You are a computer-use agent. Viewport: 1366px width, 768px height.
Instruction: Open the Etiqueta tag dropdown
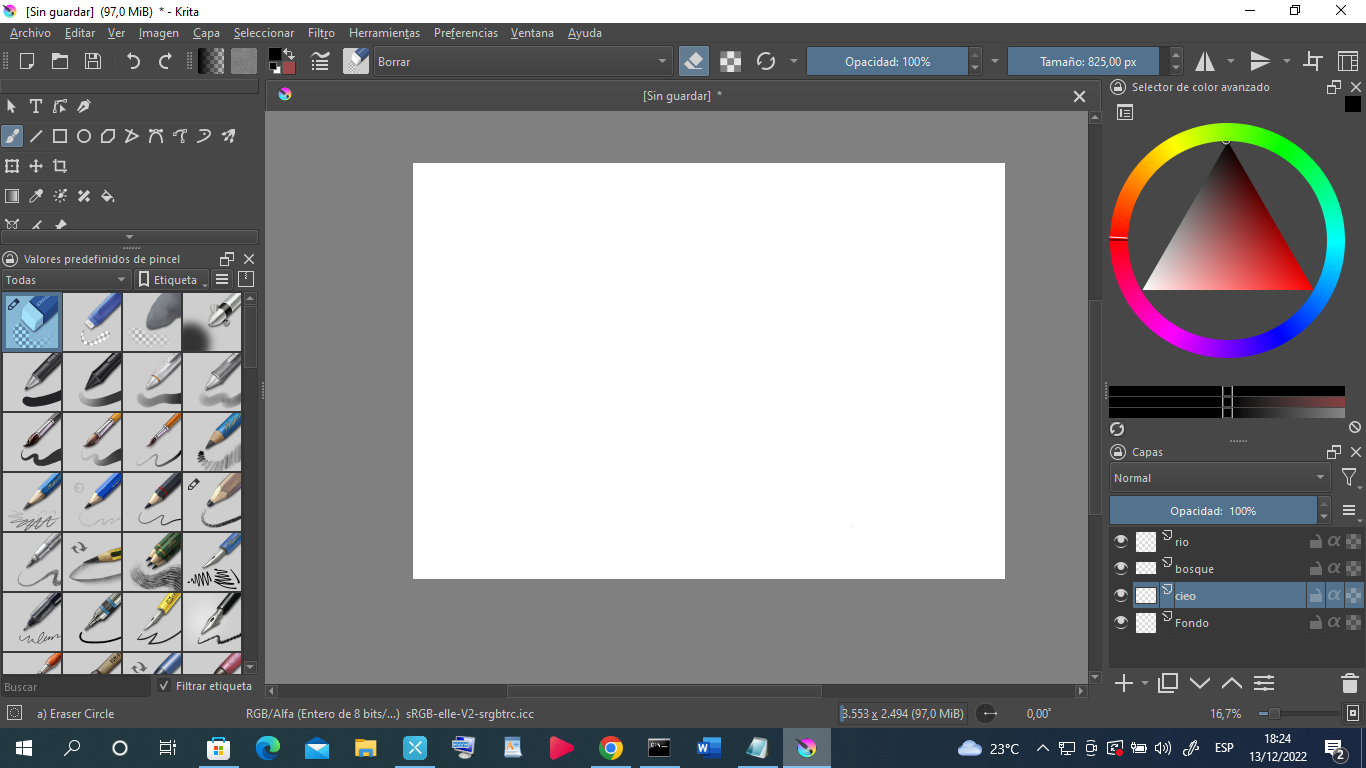172,280
